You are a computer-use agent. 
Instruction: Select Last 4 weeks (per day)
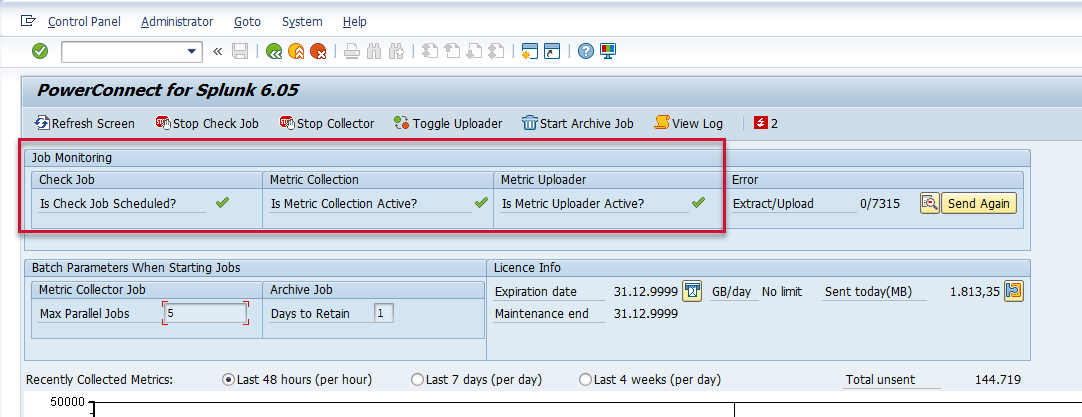[x=585, y=380]
